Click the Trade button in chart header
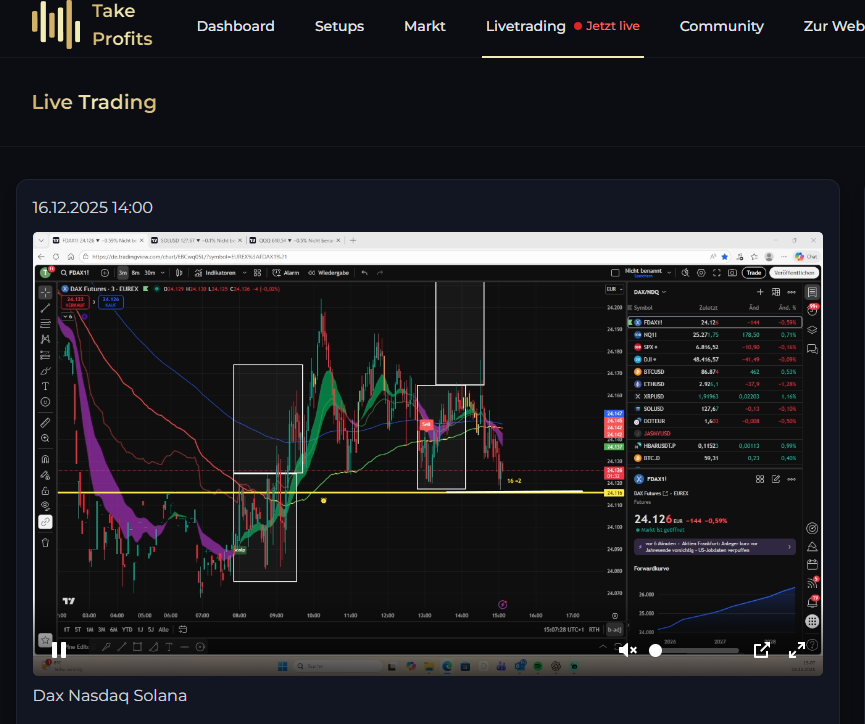Screen dimensions: 865x724 tap(753, 272)
